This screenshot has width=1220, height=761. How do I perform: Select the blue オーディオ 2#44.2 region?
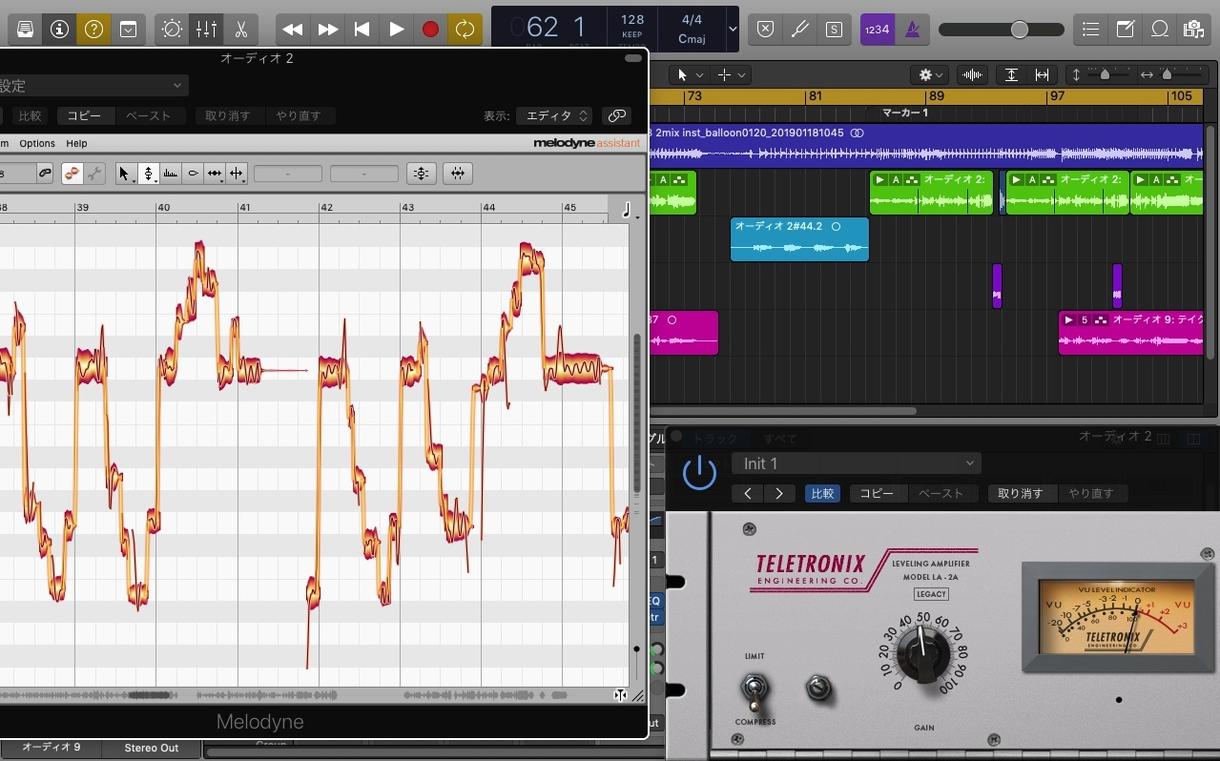799,239
